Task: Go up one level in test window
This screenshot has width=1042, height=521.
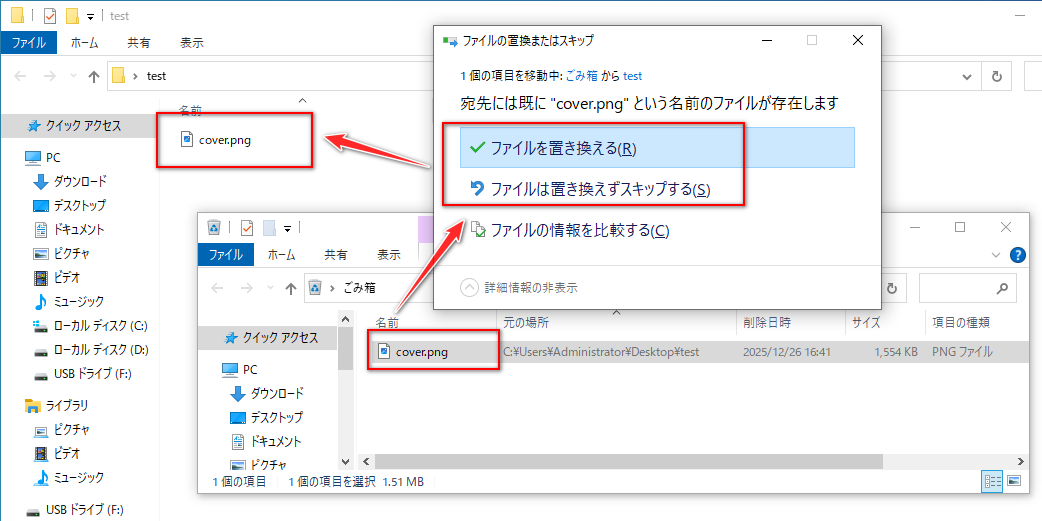Action: (x=94, y=76)
